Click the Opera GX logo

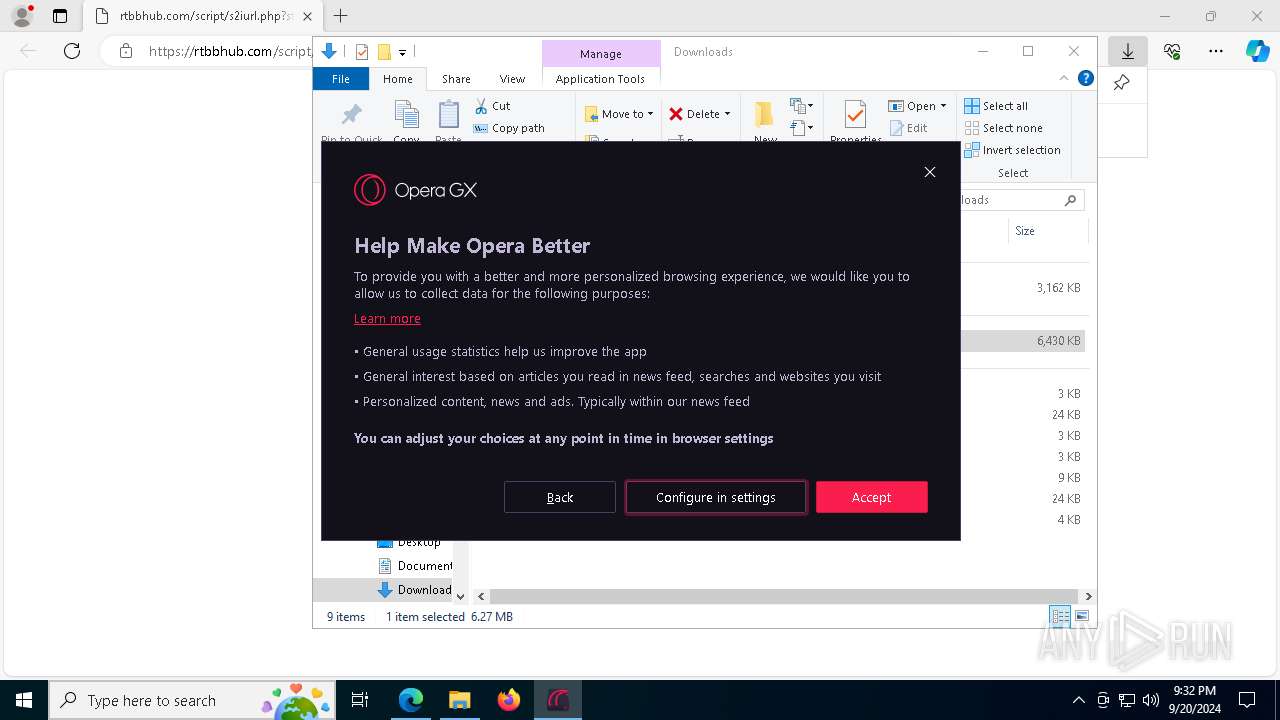click(x=415, y=190)
